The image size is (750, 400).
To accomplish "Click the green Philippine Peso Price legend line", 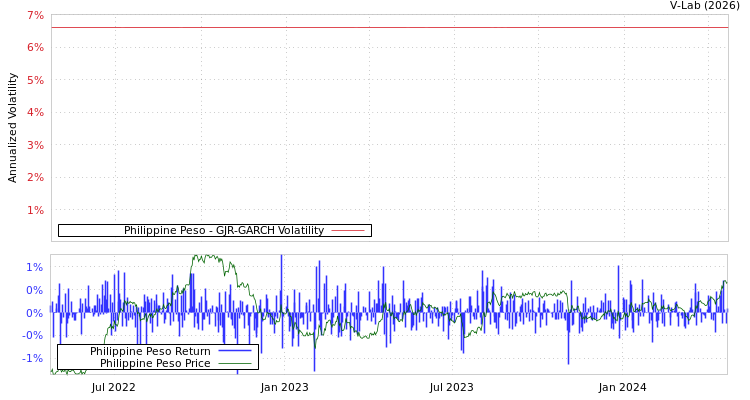I will [234, 363].
